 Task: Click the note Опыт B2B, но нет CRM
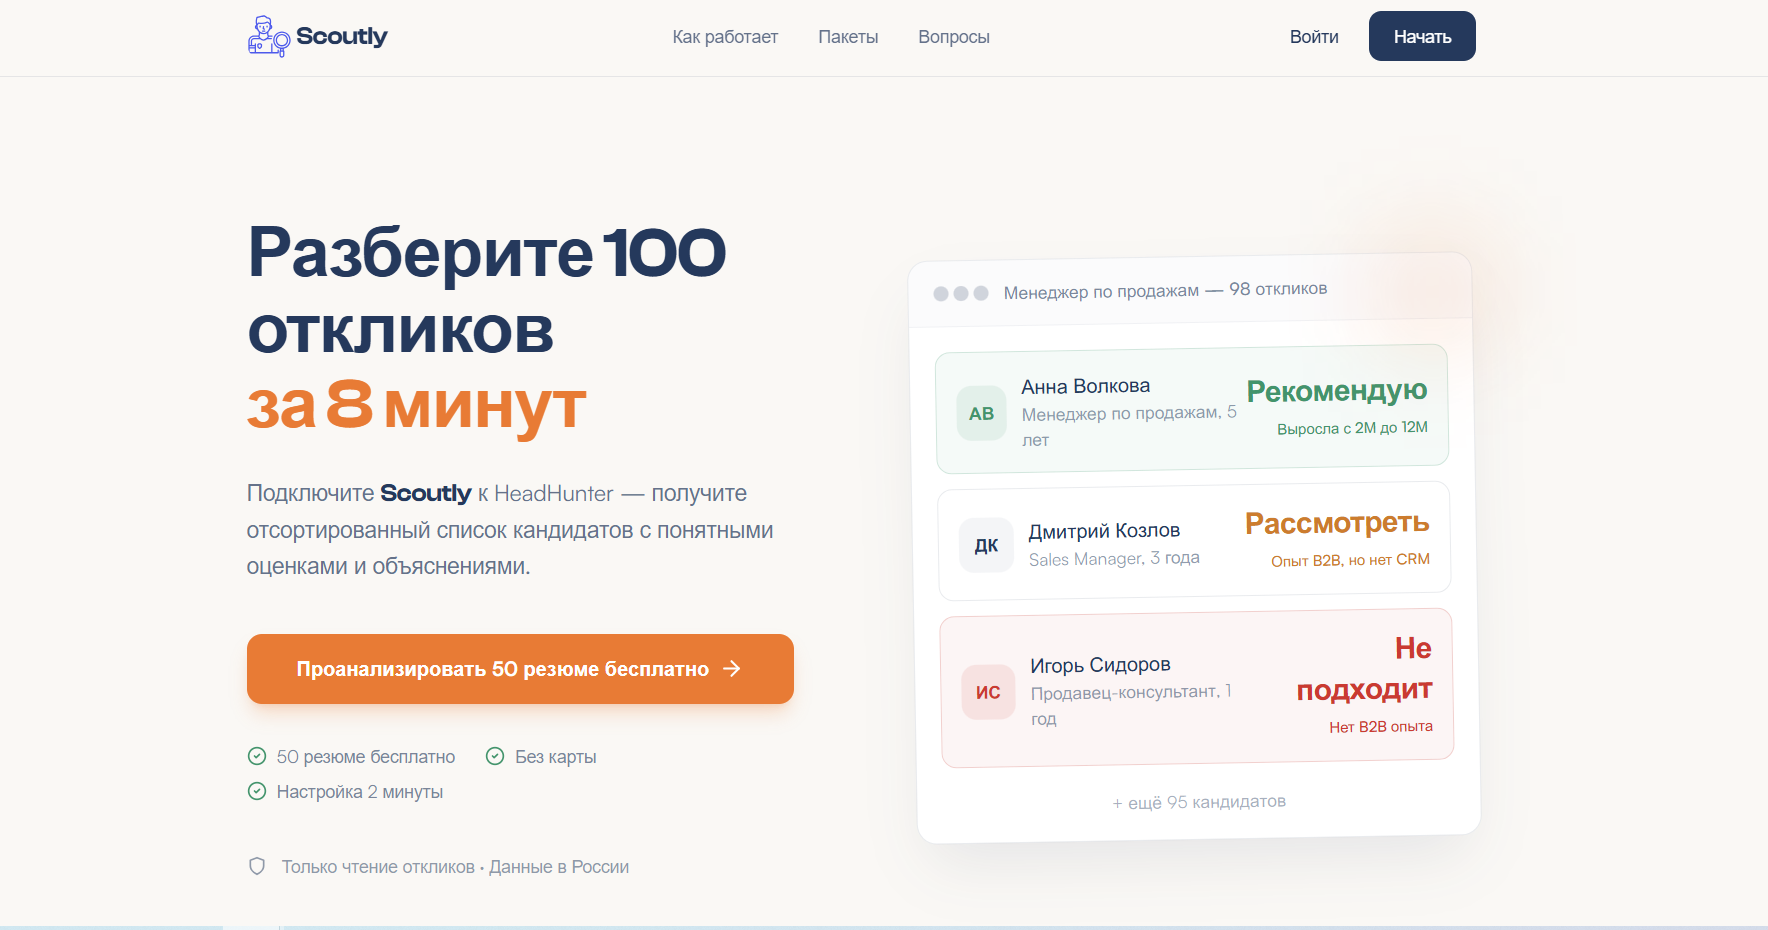1350,560
